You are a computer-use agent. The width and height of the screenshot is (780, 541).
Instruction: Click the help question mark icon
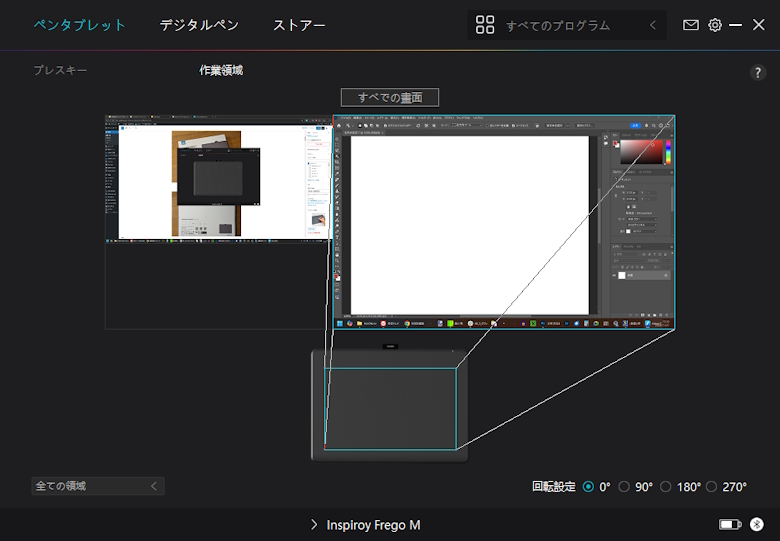pos(758,73)
